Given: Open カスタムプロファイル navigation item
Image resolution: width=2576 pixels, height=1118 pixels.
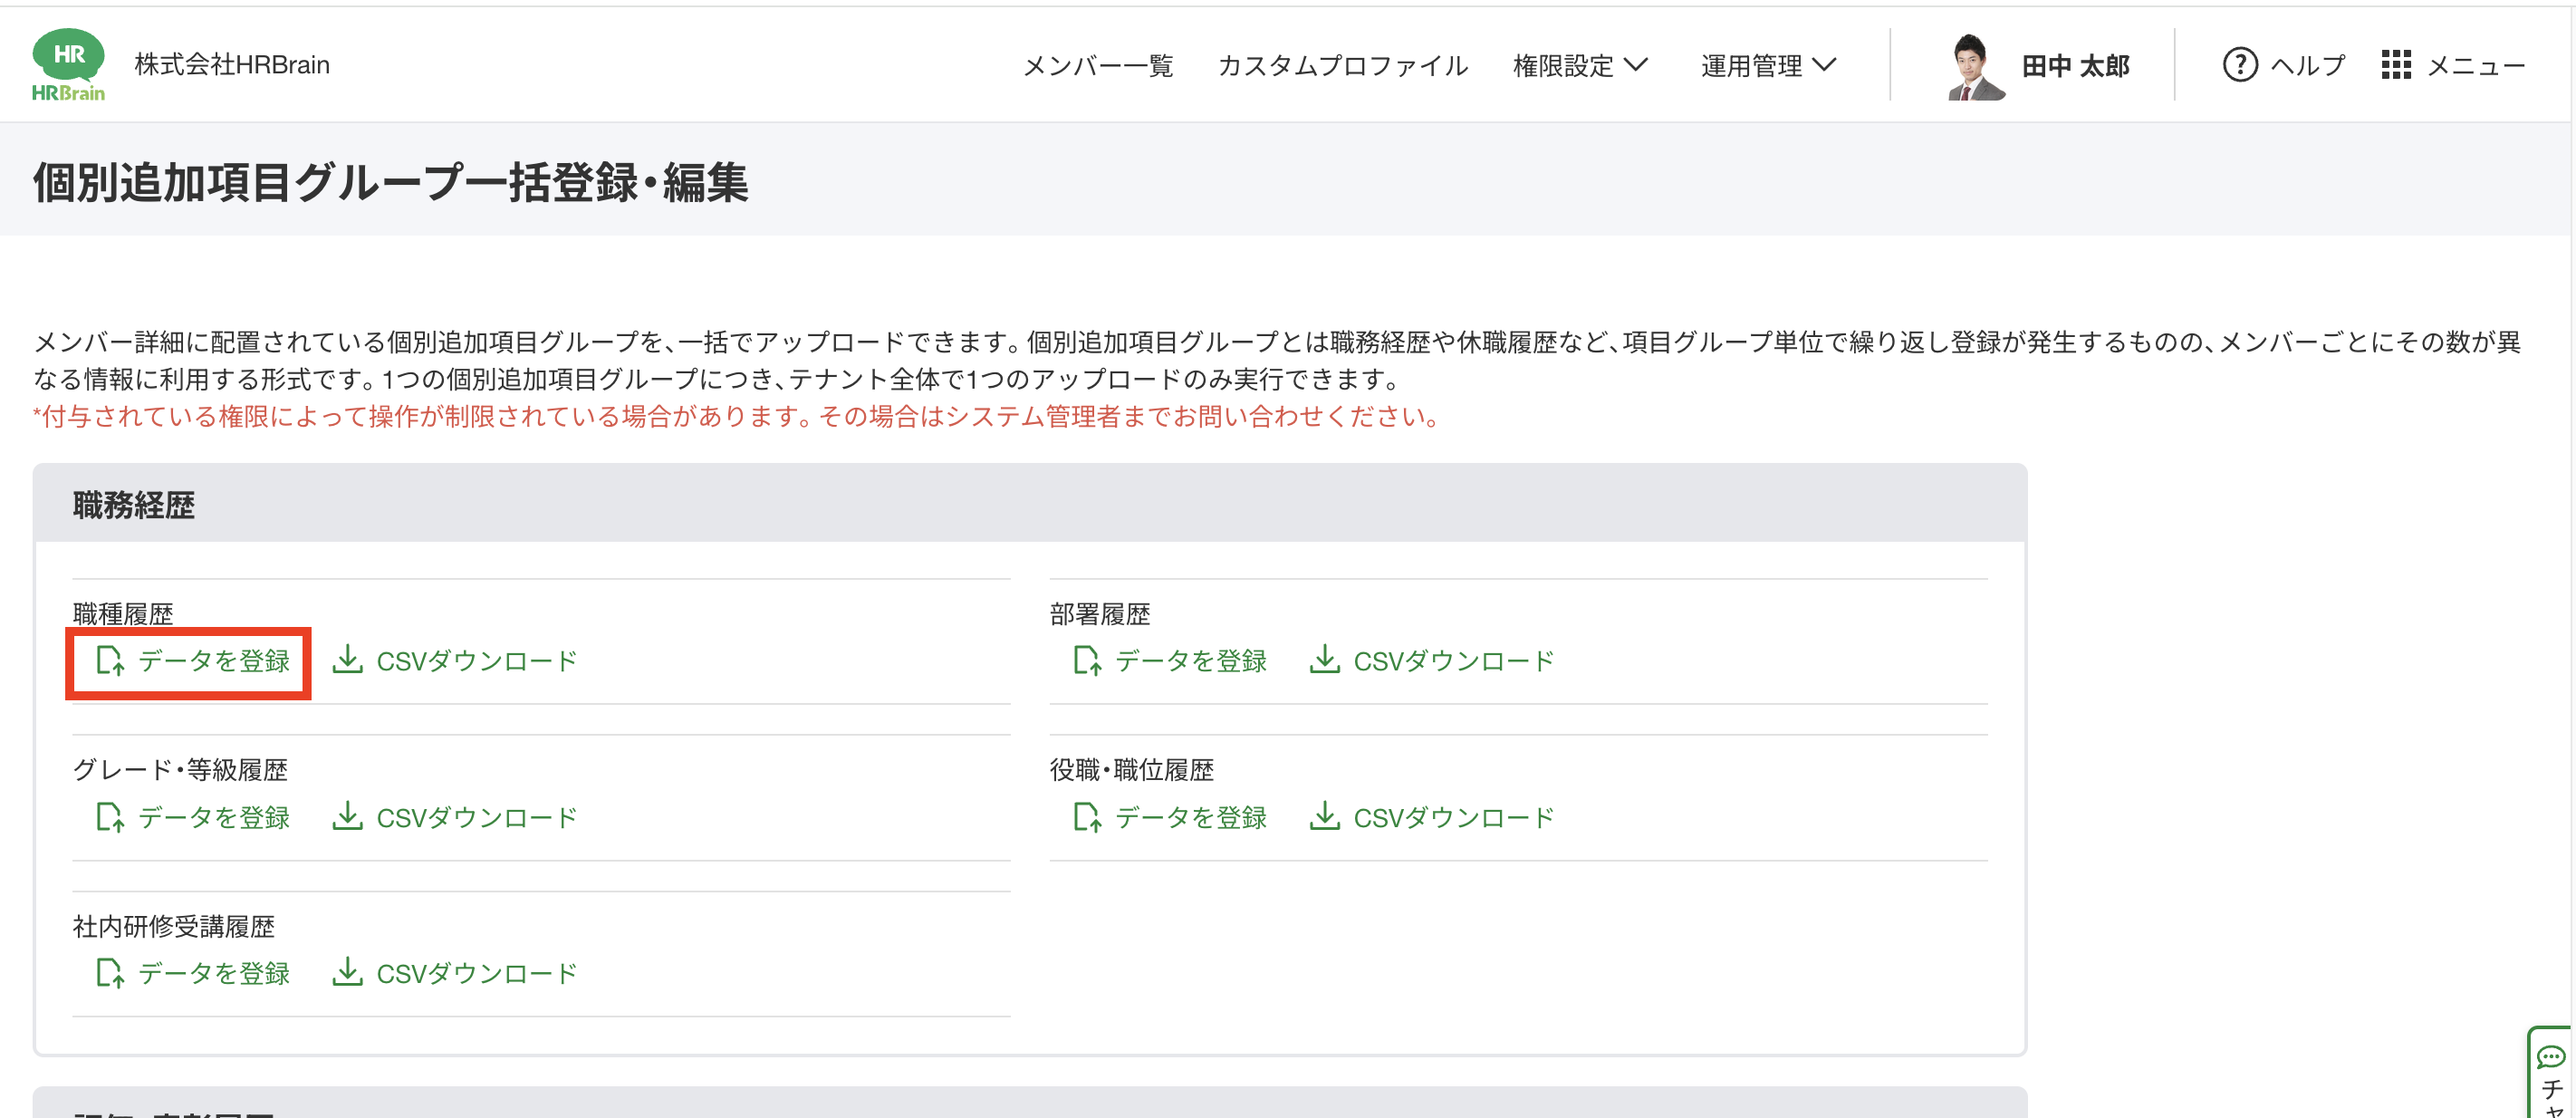Looking at the screenshot, I should (x=1342, y=66).
